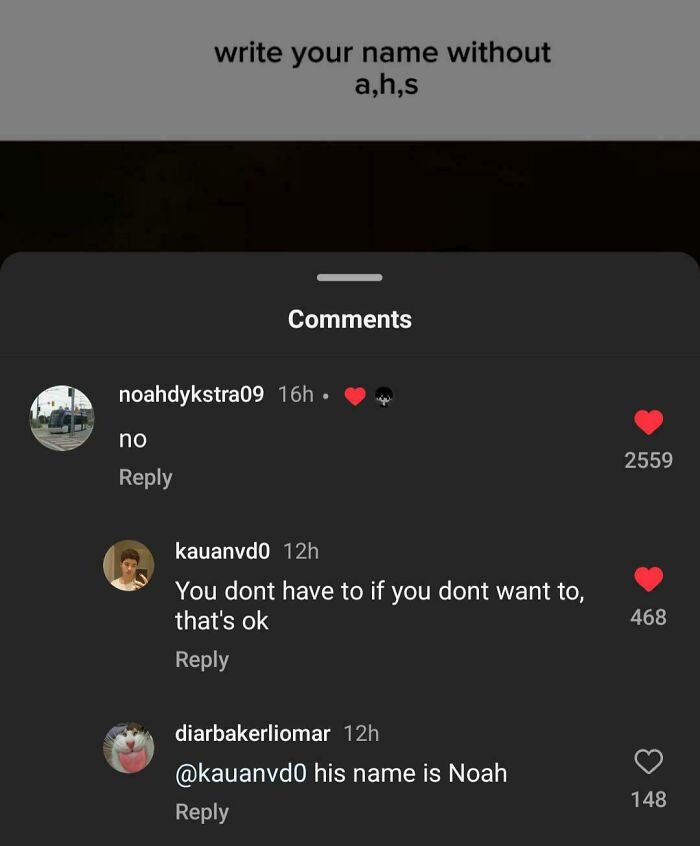
Task: Open kauanvd0's selfie profile picture
Action: [128, 565]
